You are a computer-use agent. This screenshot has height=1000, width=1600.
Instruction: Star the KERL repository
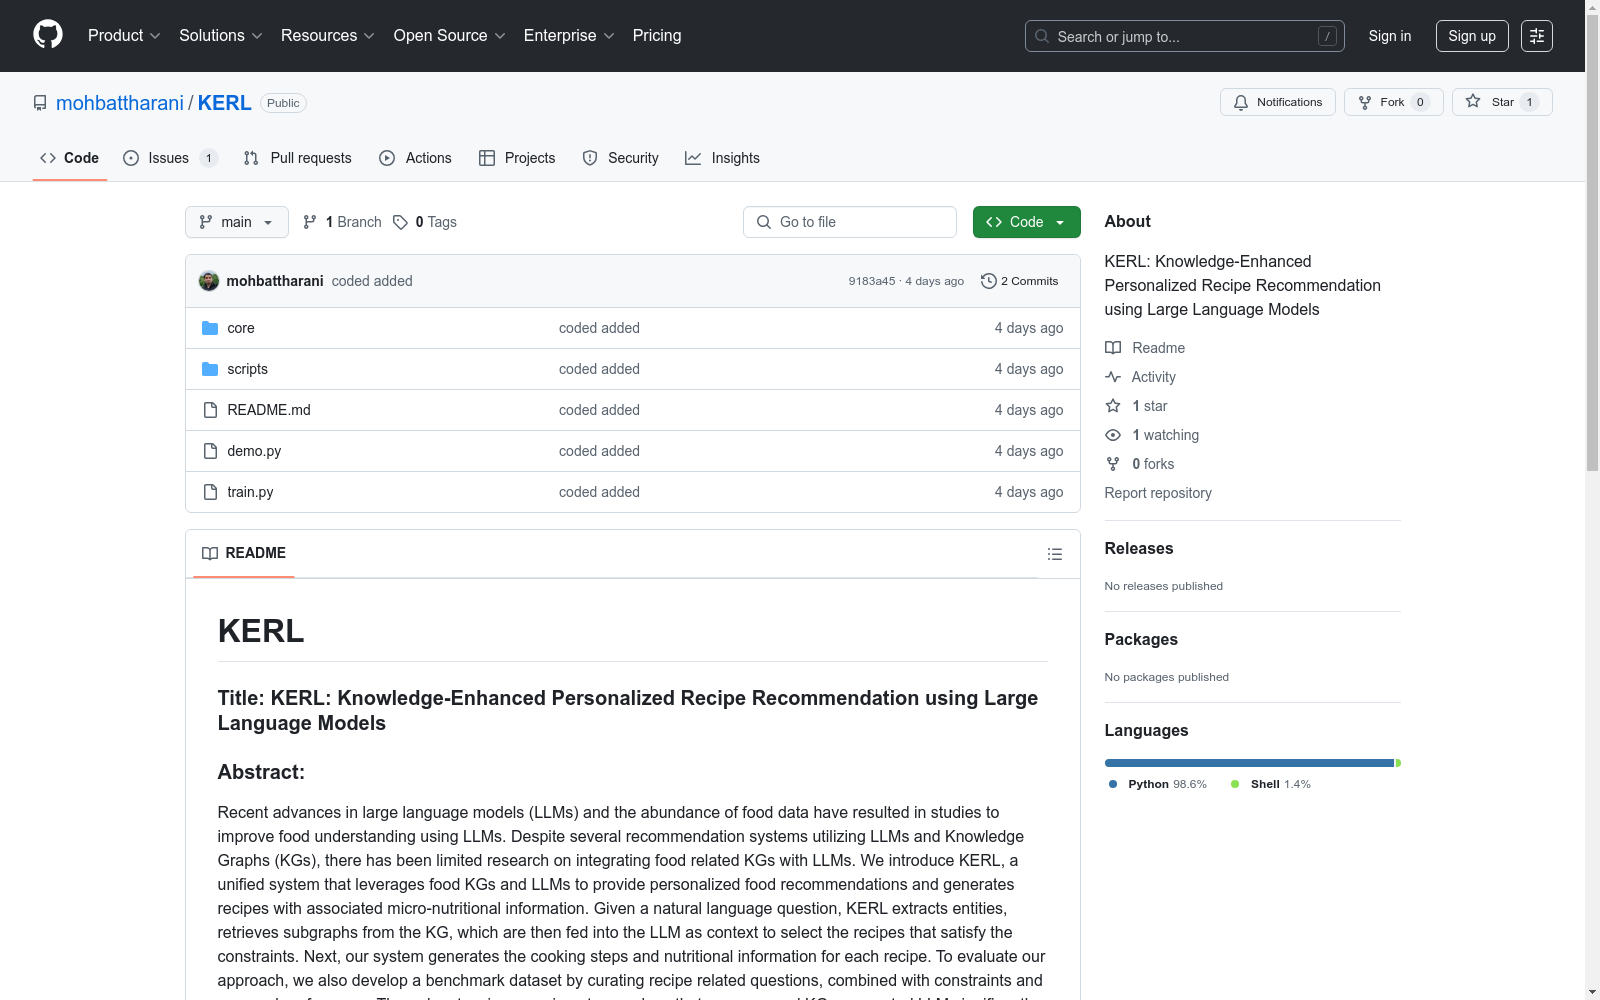coord(1502,102)
